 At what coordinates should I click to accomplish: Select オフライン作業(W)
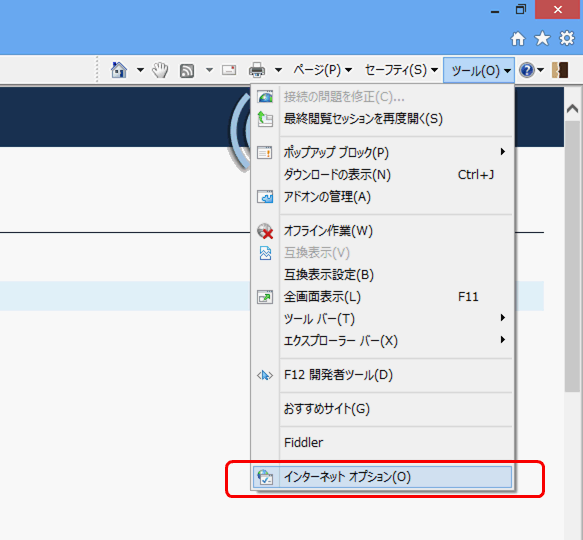(x=383, y=231)
